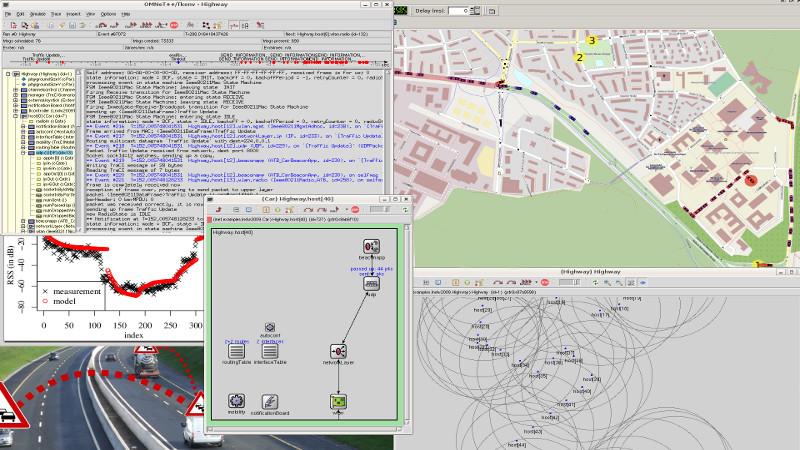Click the udp module icon in Car window
The width and height of the screenshot is (800, 450).
click(x=371, y=284)
